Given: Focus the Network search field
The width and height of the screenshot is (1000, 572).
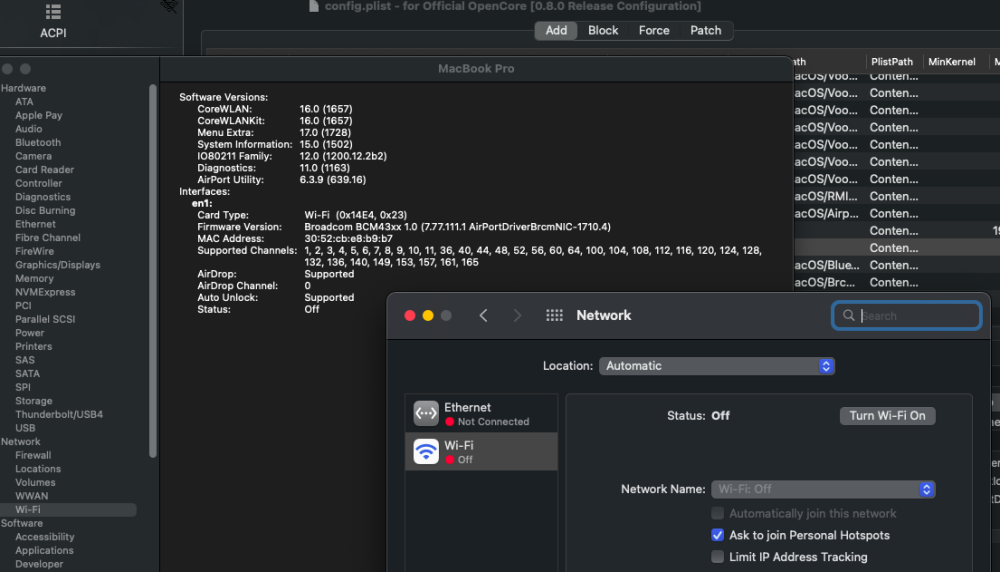Looking at the screenshot, I should click(906, 316).
